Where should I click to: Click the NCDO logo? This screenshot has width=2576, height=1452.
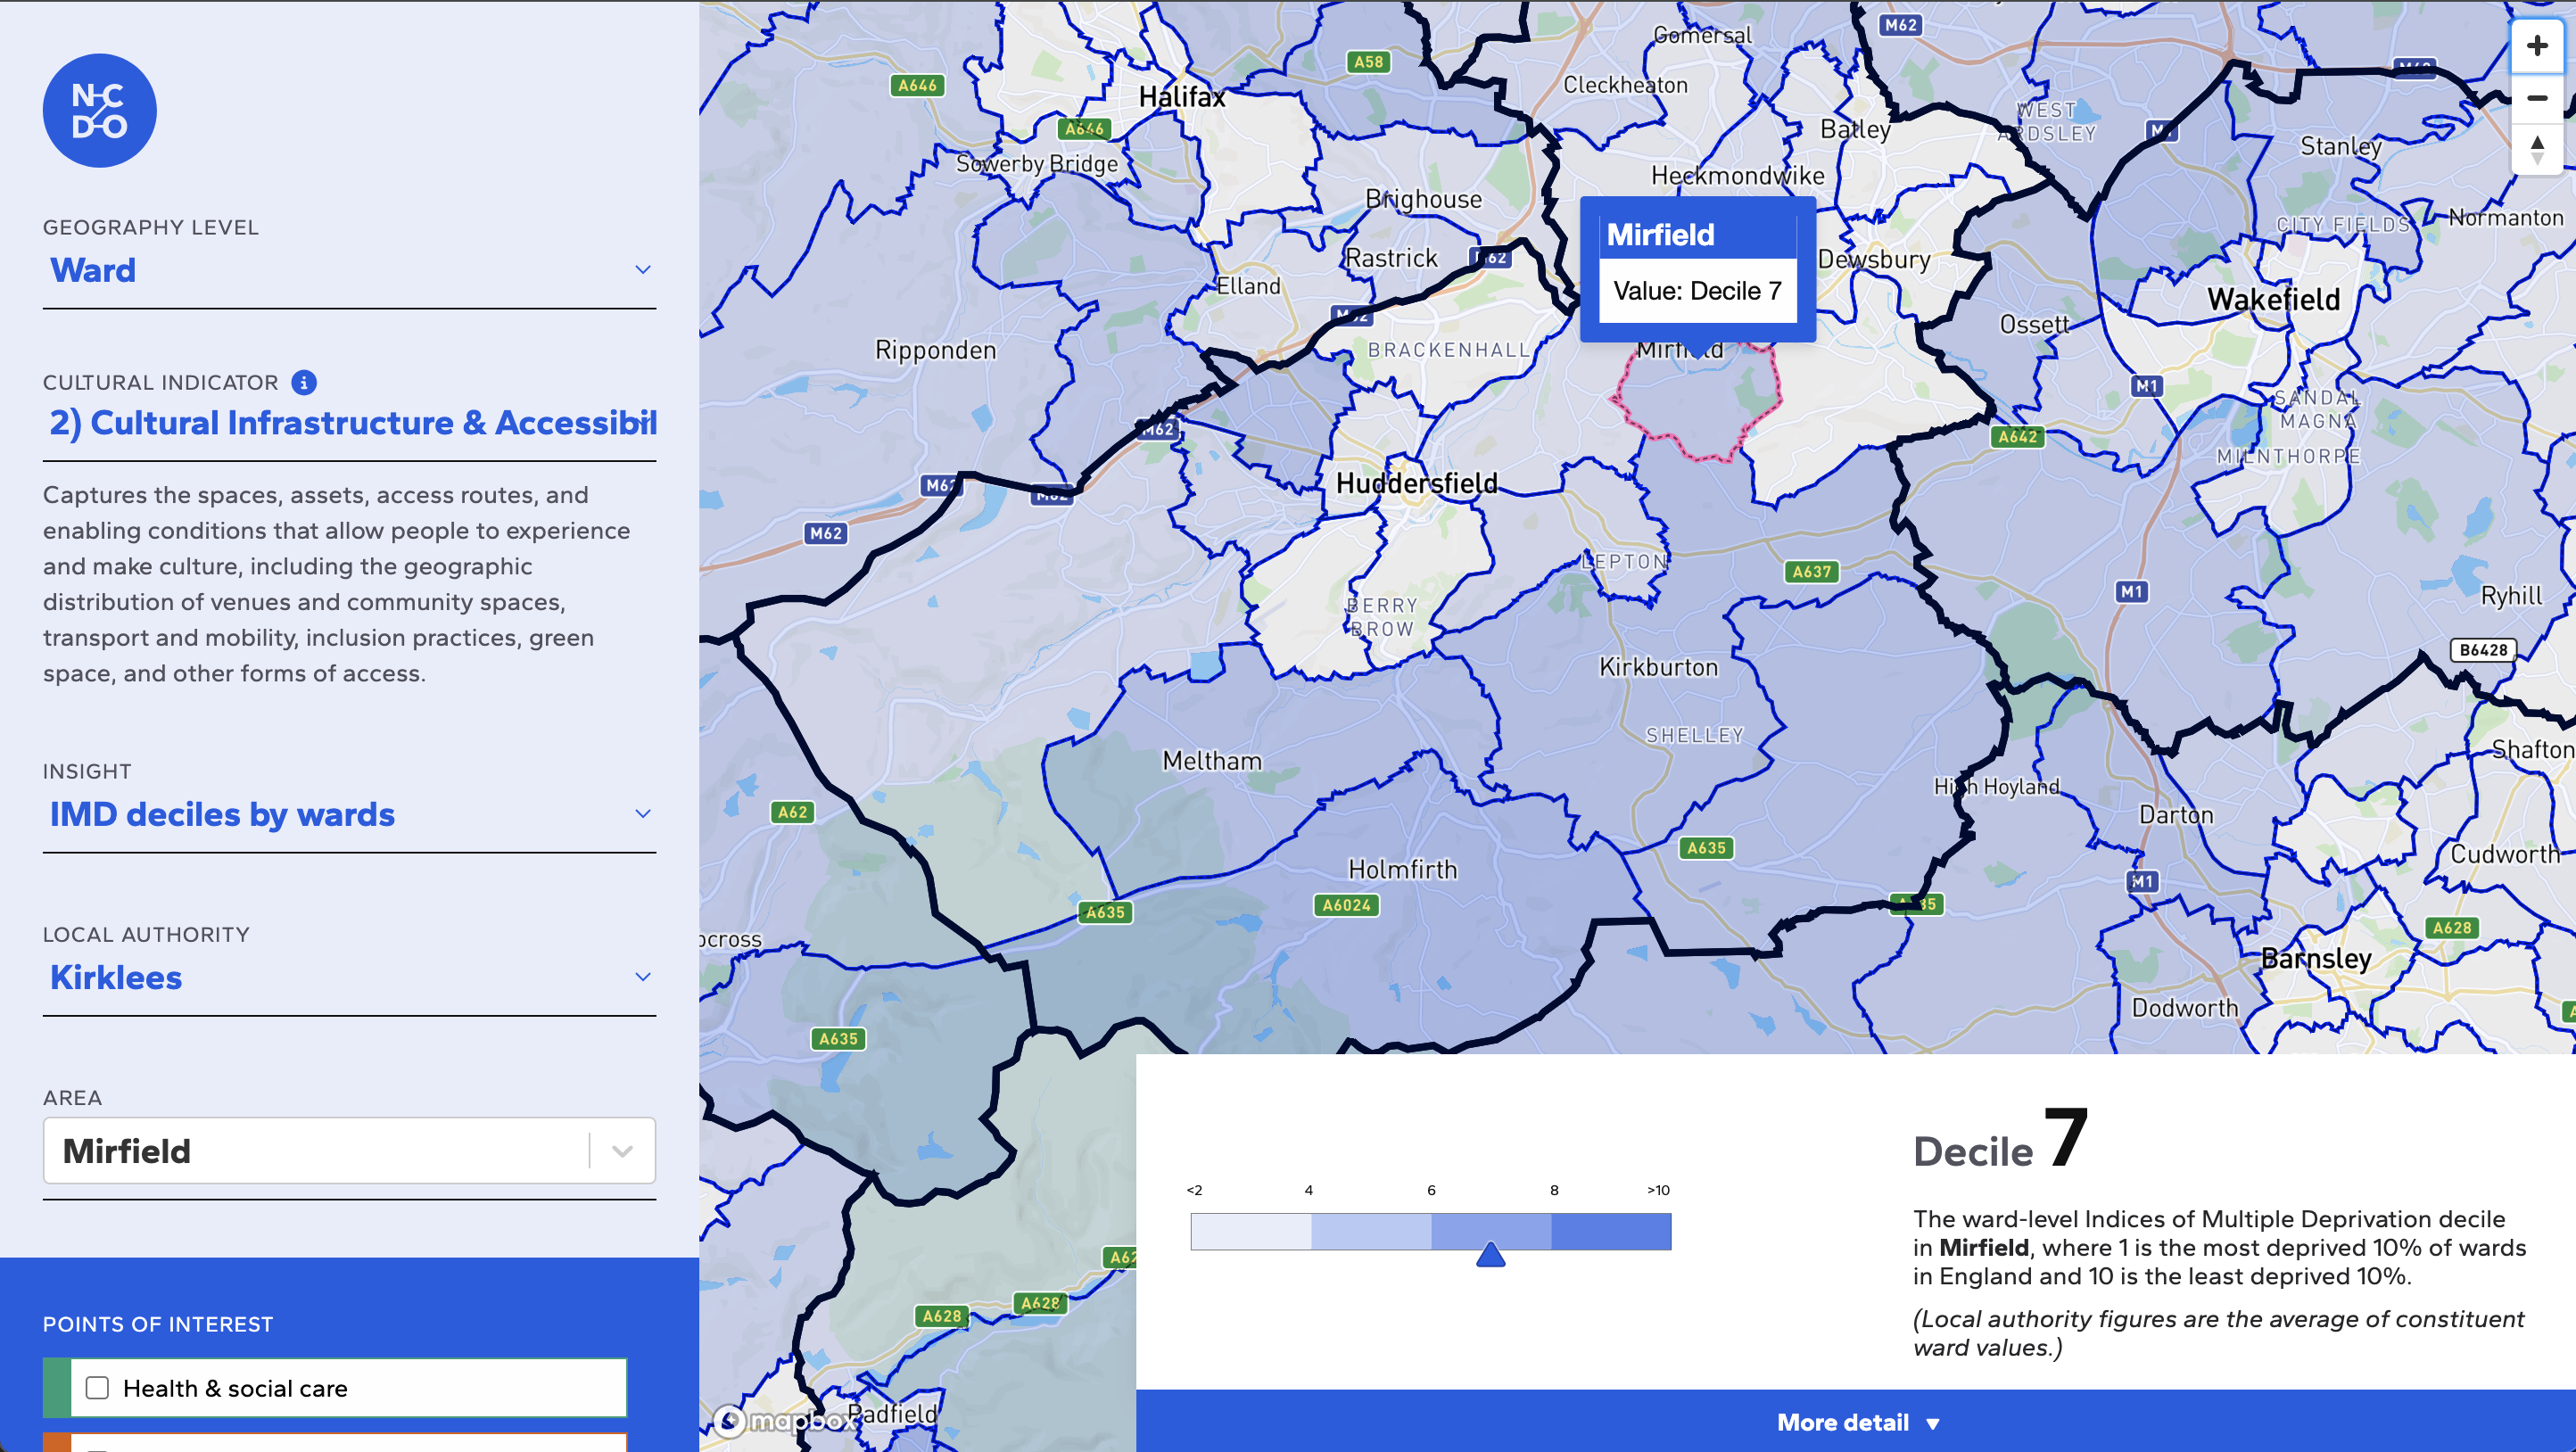99,111
